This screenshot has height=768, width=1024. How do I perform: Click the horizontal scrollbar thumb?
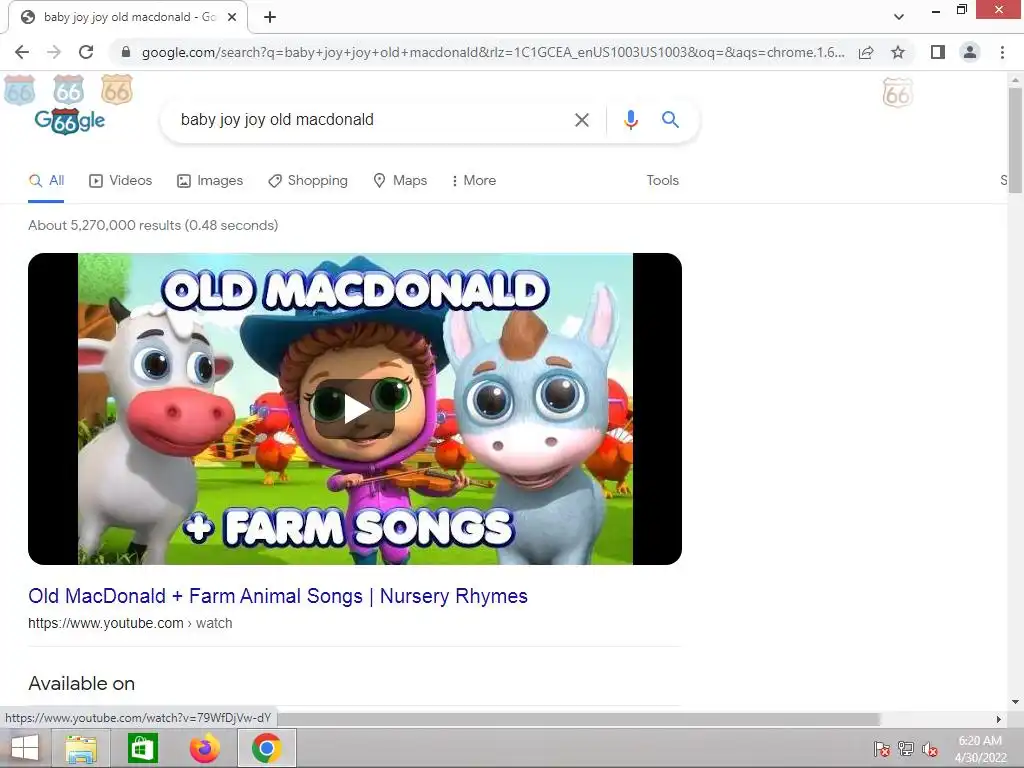[x=578, y=719]
